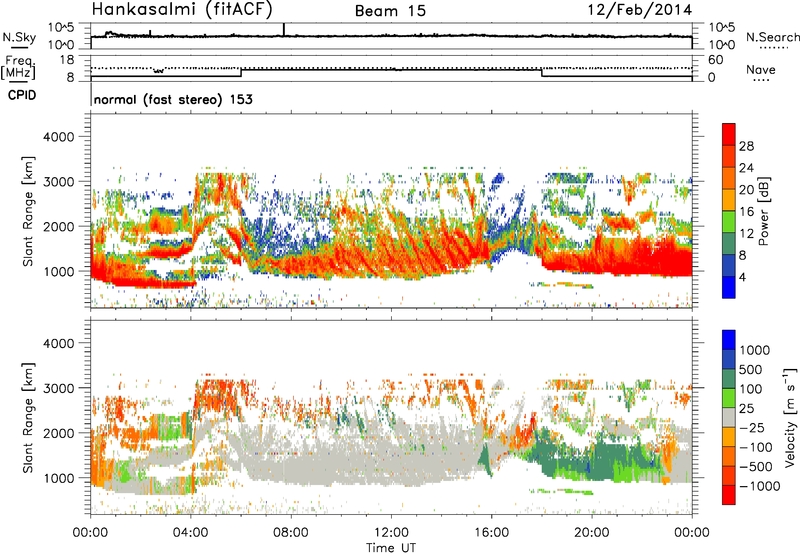
Task: Click the grey band of Velocity colorbar
Action: [x=729, y=418]
